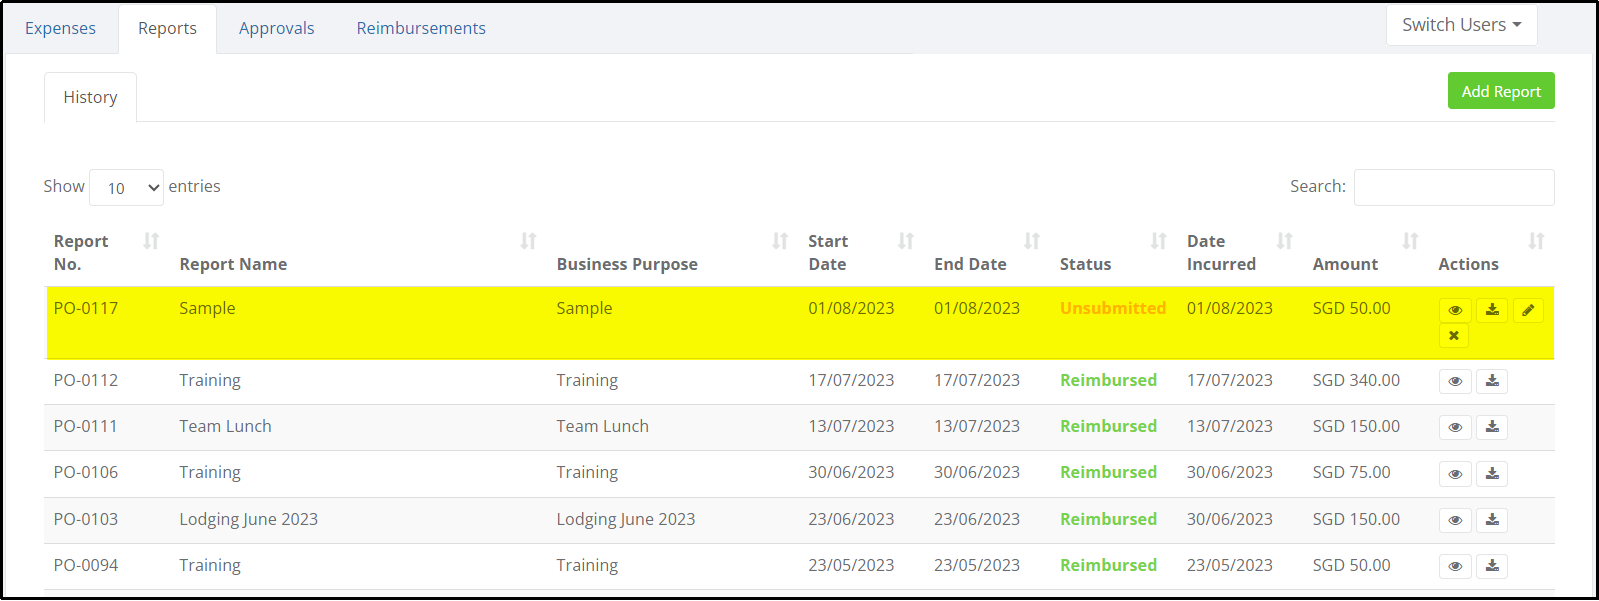Click the PO-0103 report number
Viewport: 1599px width, 601px height.
click(x=86, y=519)
